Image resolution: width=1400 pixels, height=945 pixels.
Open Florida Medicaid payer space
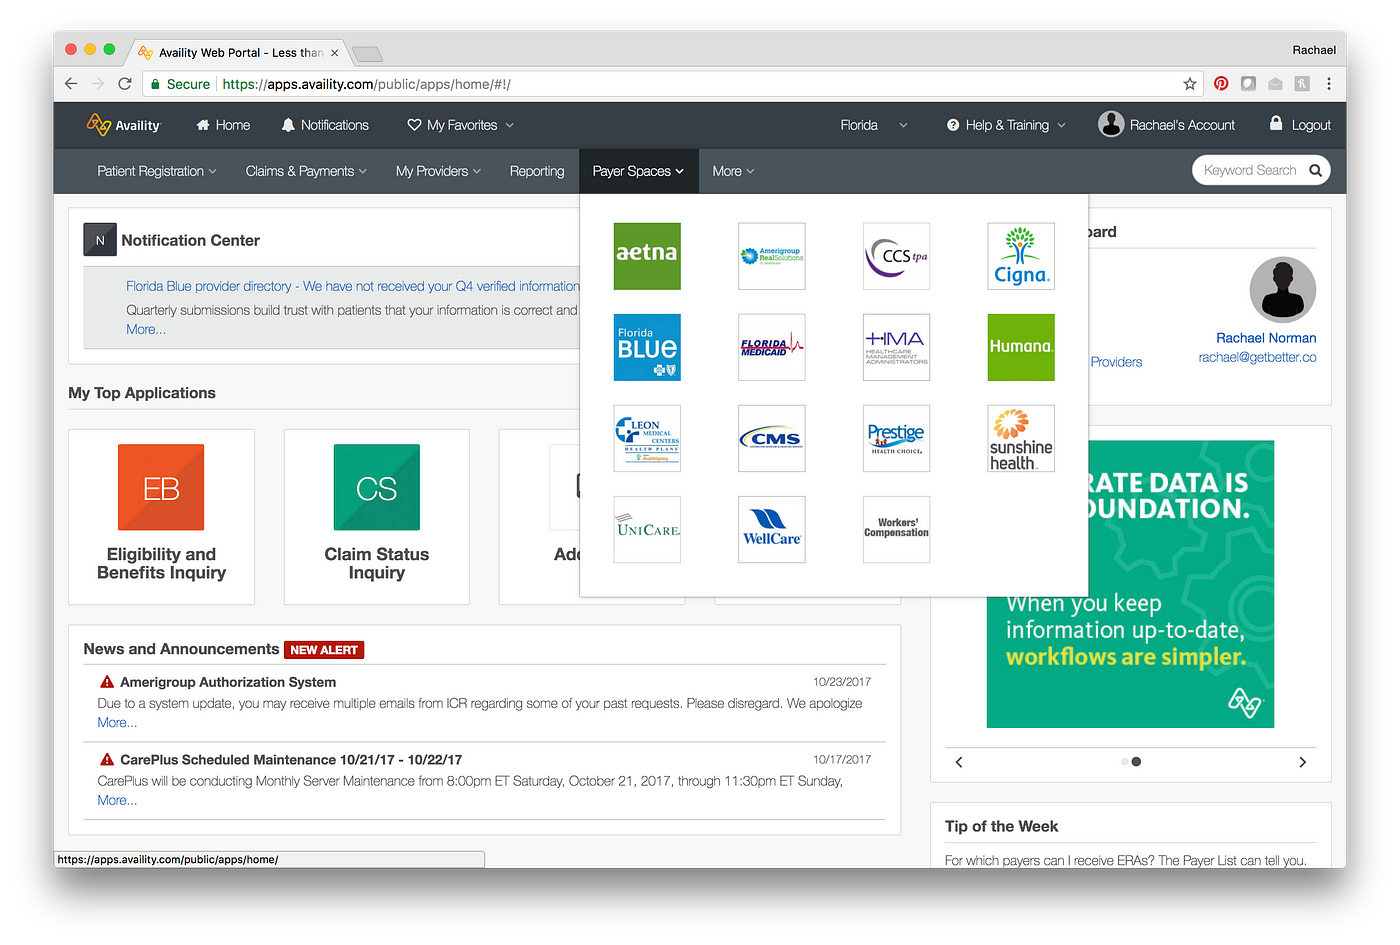[x=772, y=347]
